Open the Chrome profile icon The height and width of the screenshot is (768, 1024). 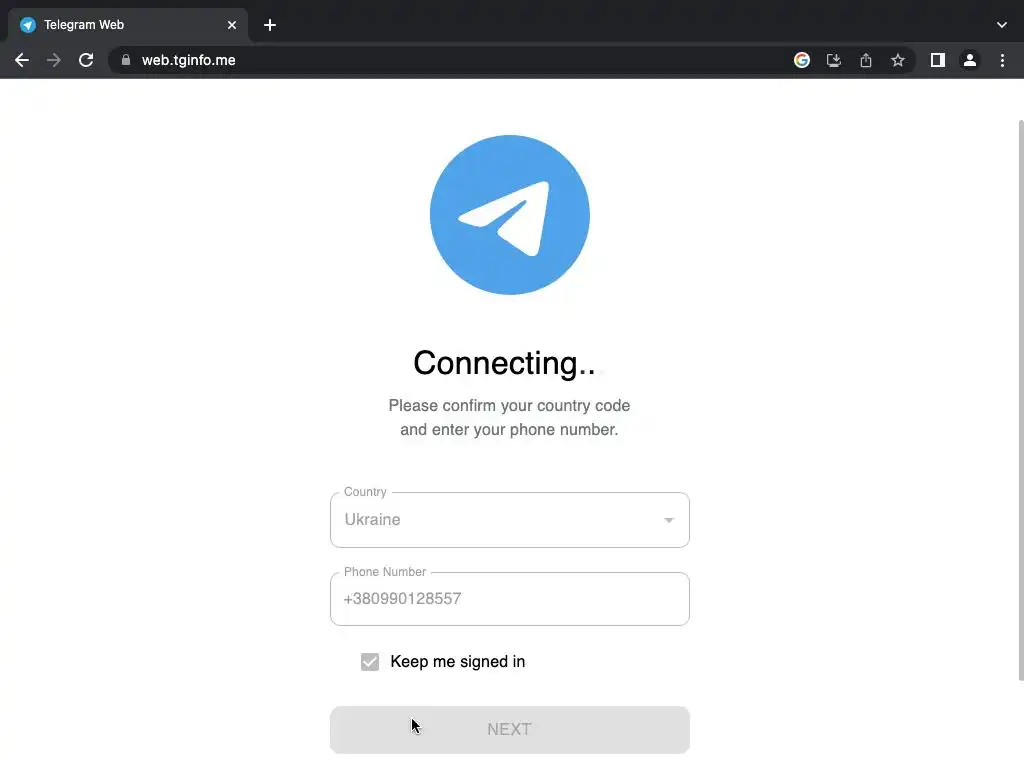pyautogui.click(x=970, y=60)
